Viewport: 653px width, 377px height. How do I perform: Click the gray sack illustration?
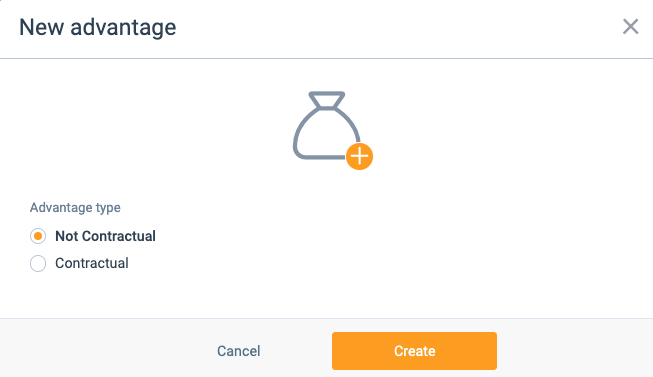tap(327, 125)
